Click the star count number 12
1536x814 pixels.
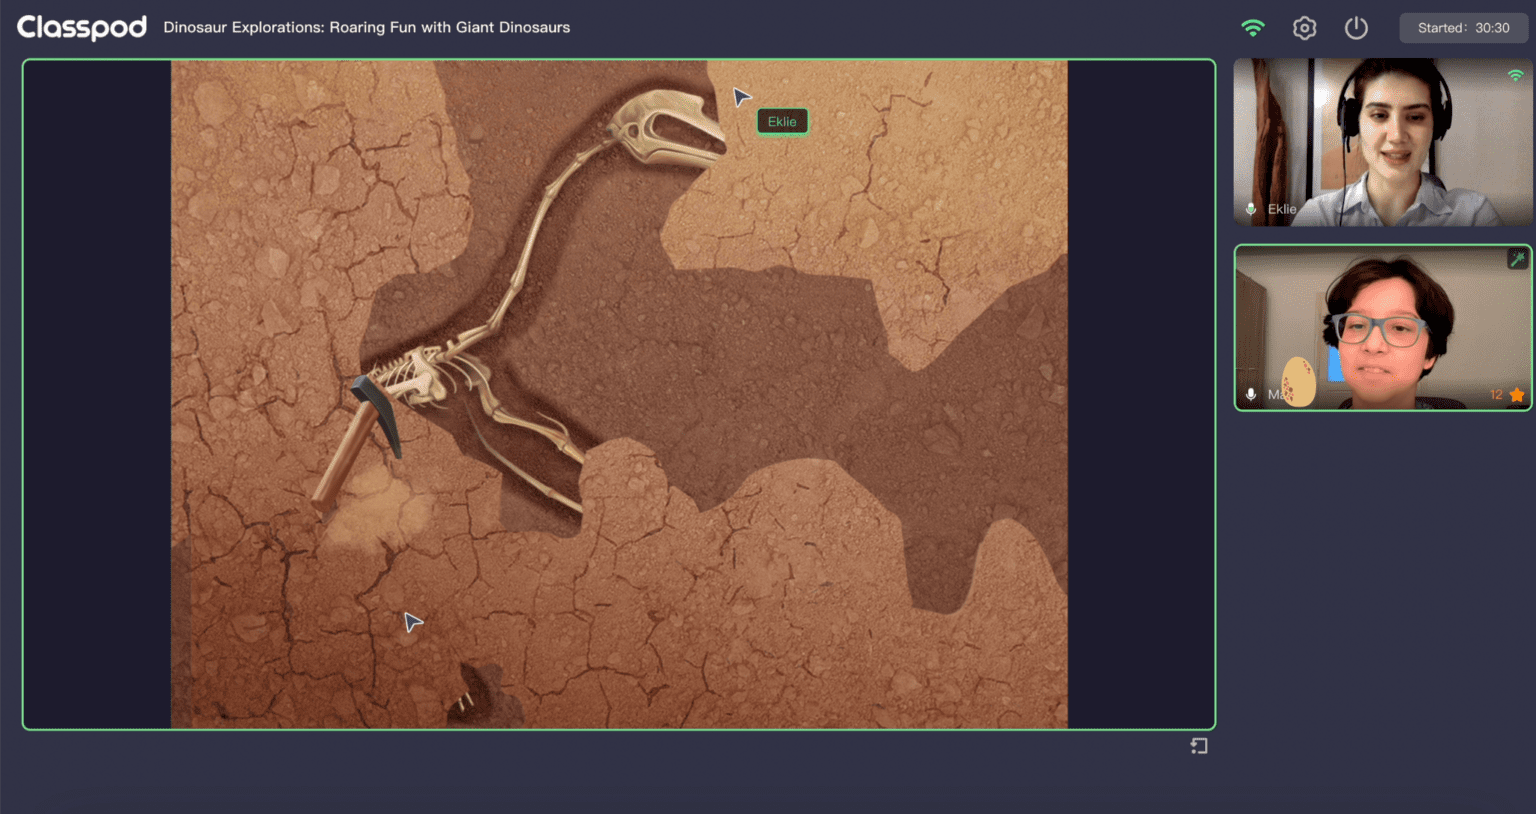(1496, 395)
